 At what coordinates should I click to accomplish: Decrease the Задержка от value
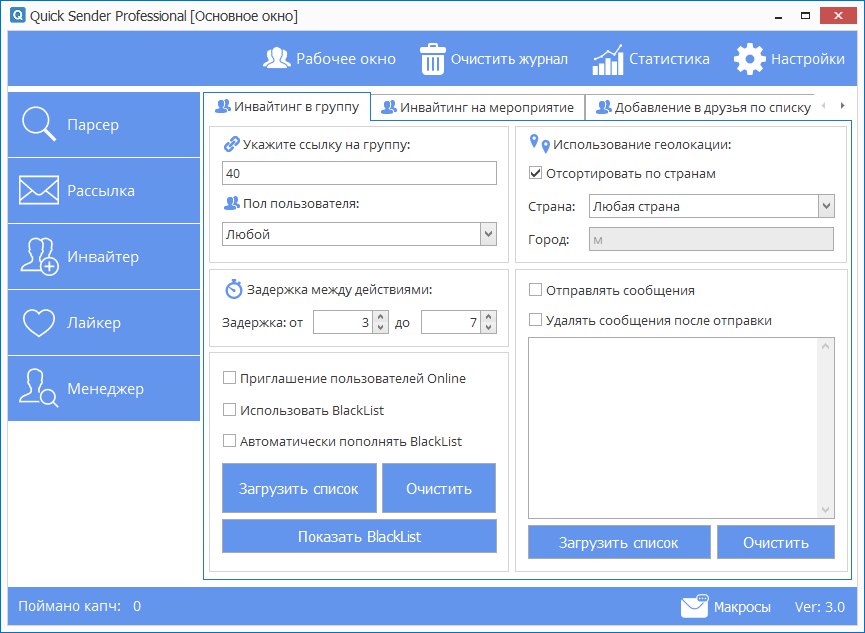coord(380,327)
